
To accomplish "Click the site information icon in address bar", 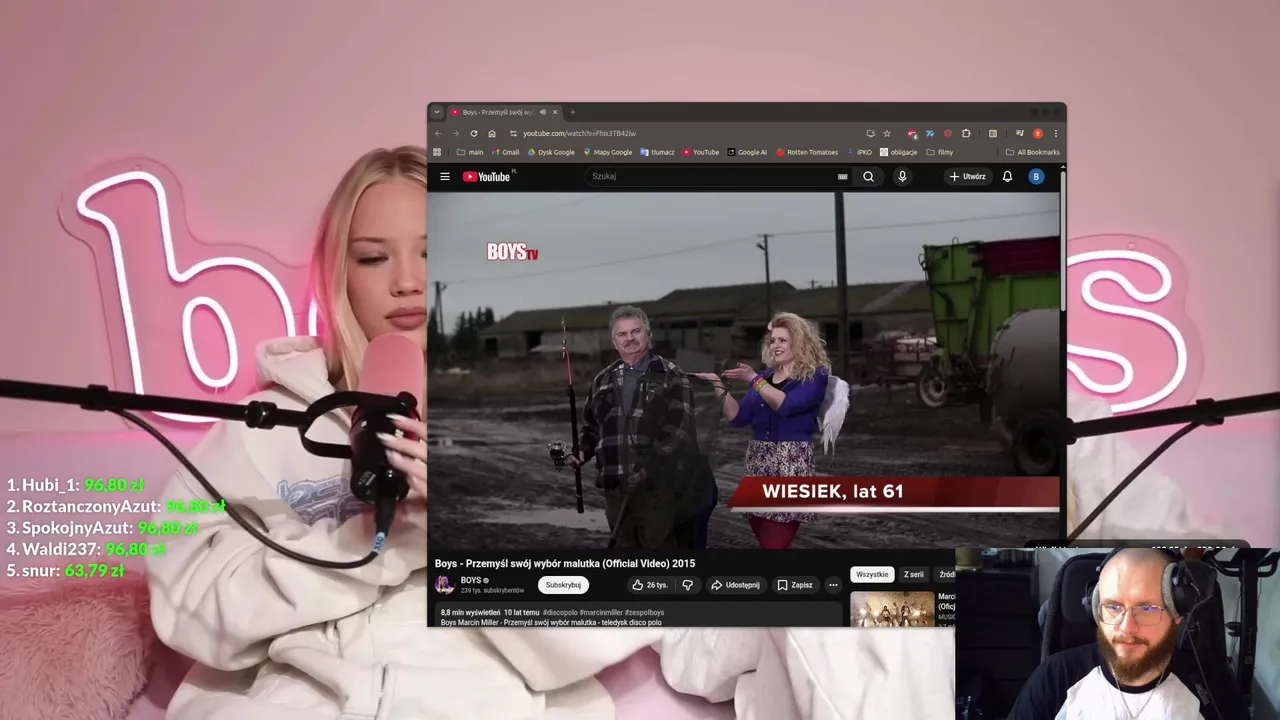I will [513, 133].
